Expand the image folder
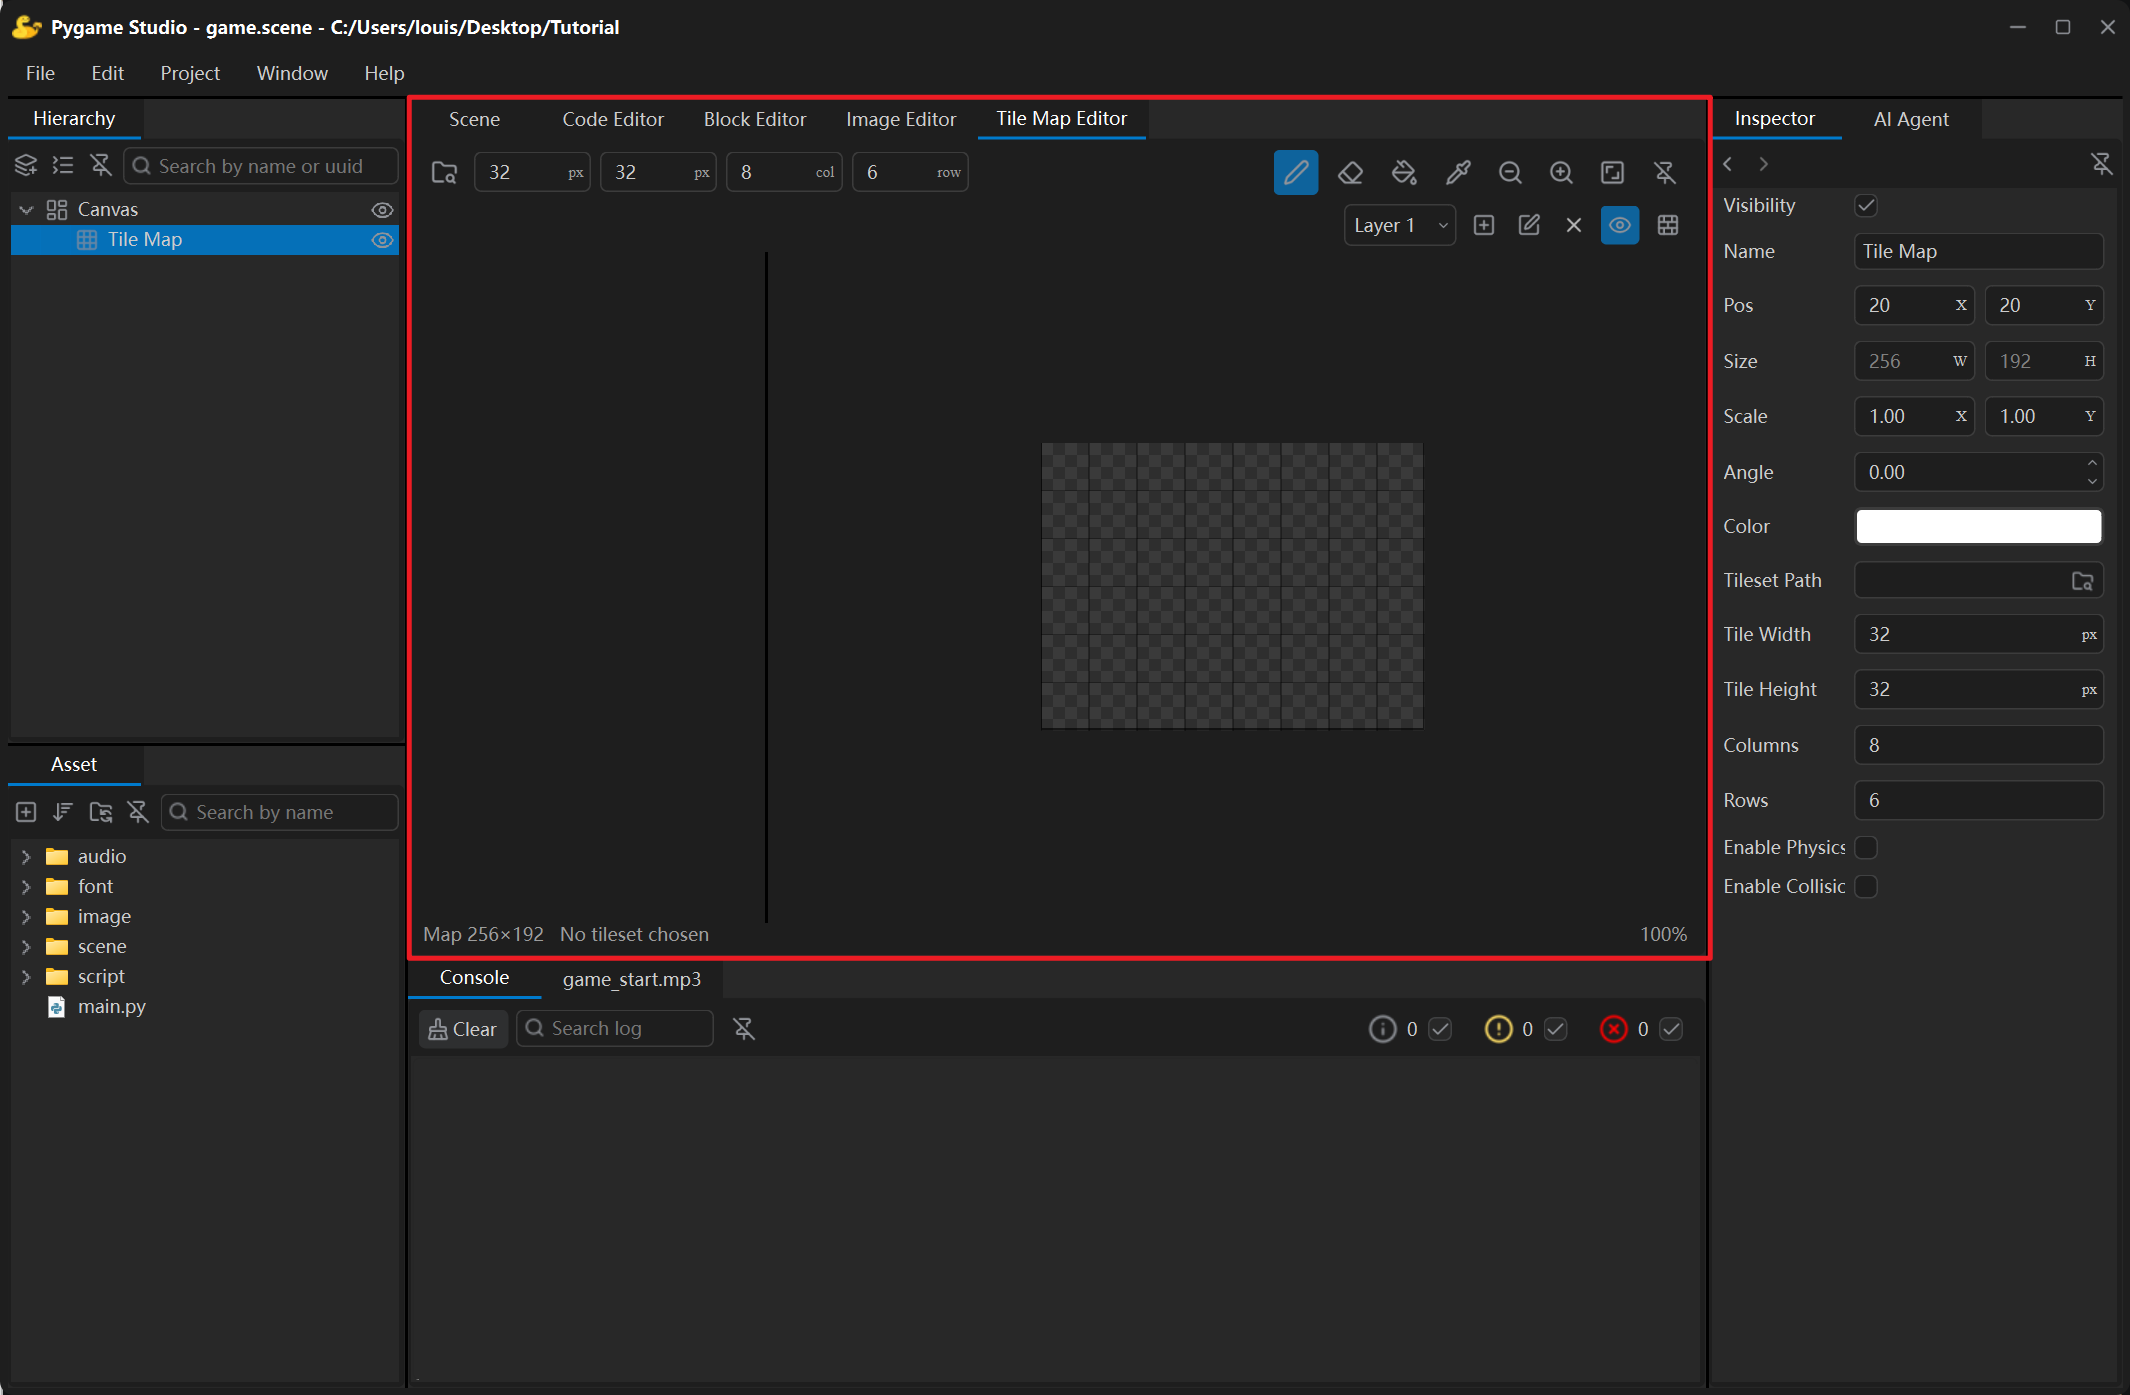2130x1395 pixels. point(27,917)
